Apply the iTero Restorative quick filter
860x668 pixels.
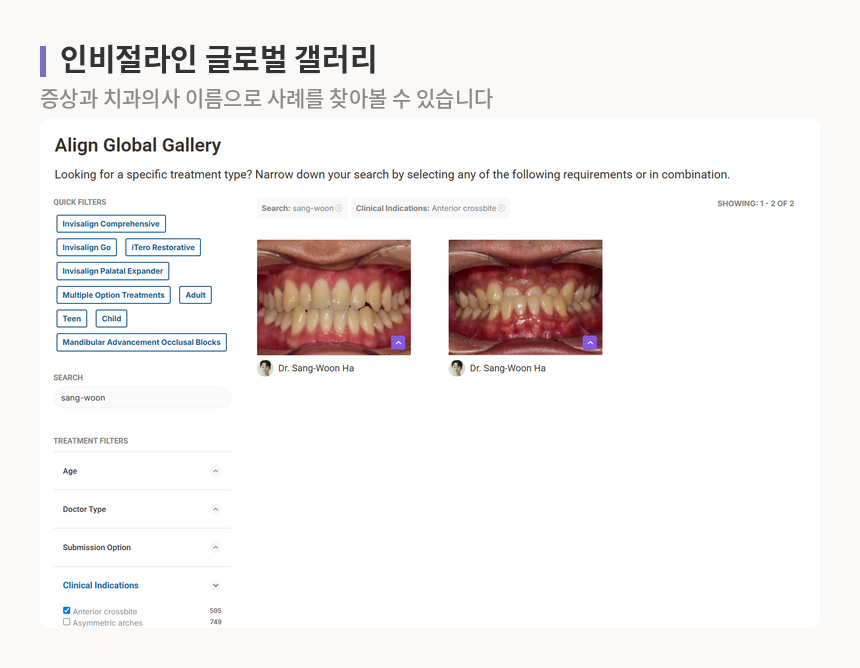tap(163, 247)
